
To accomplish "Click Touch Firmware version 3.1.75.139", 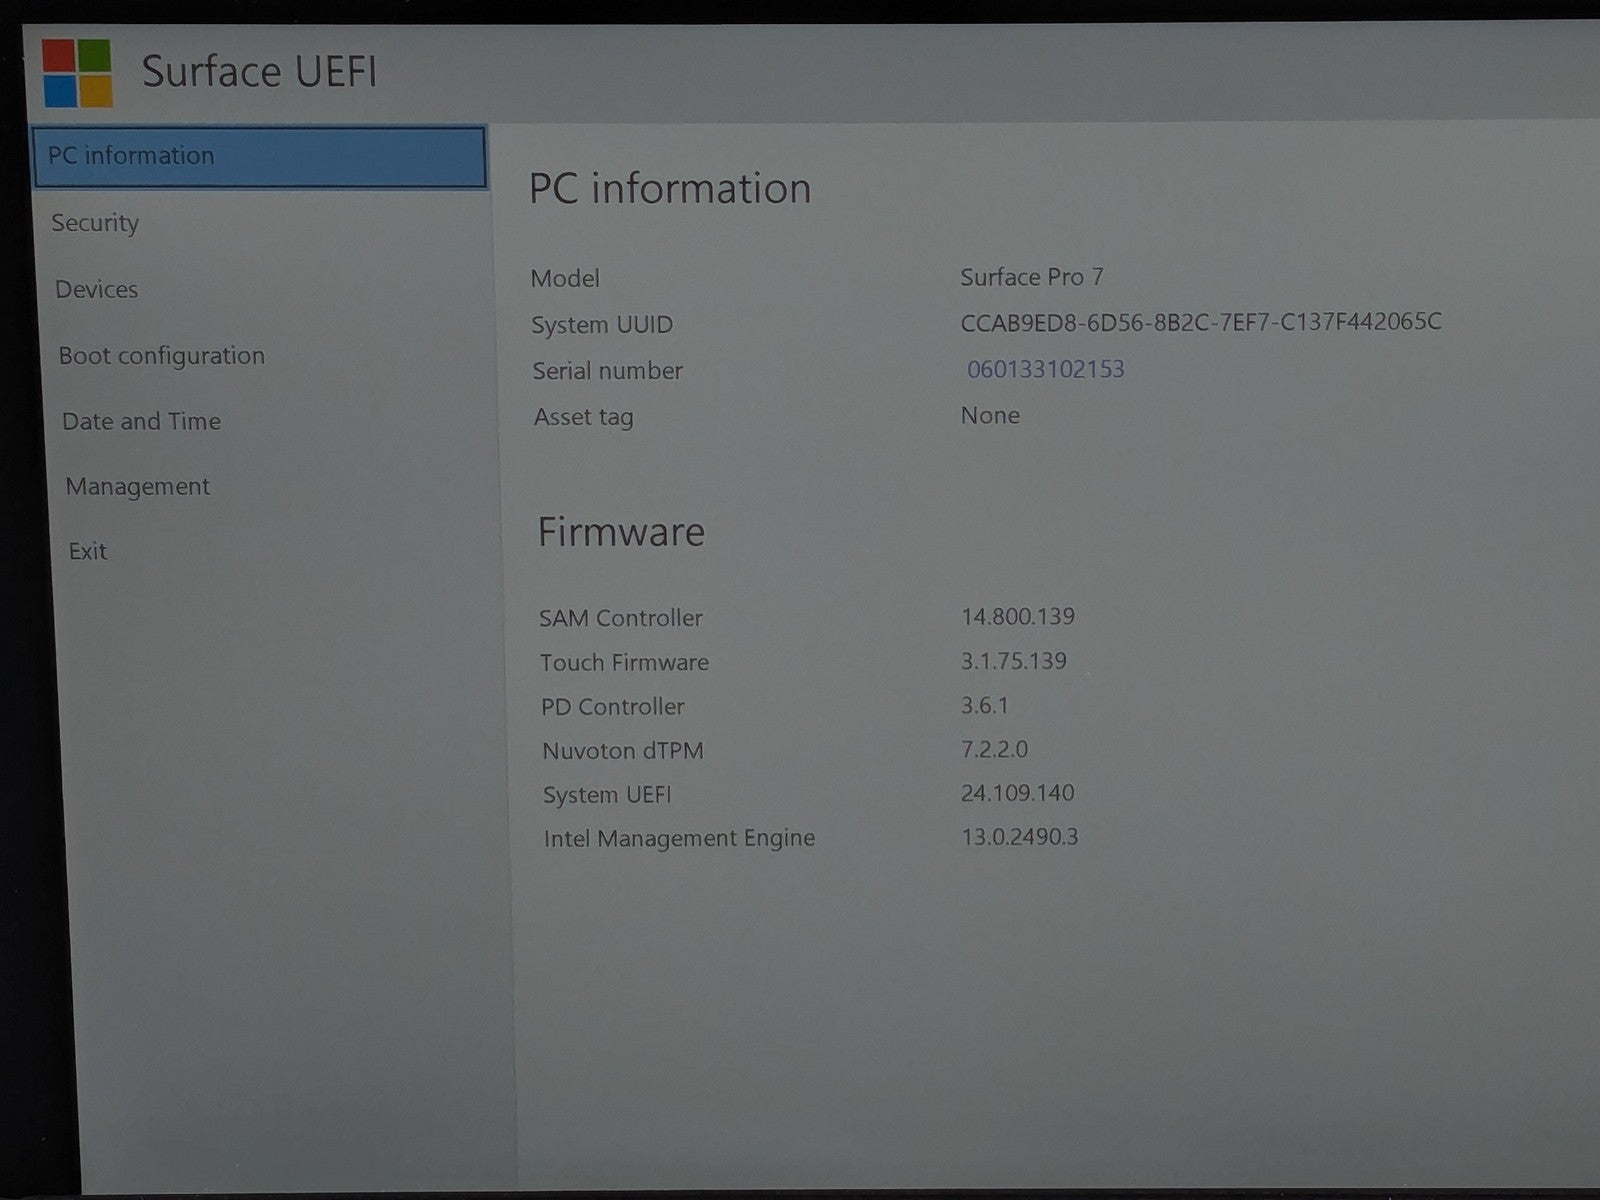I will (1014, 661).
